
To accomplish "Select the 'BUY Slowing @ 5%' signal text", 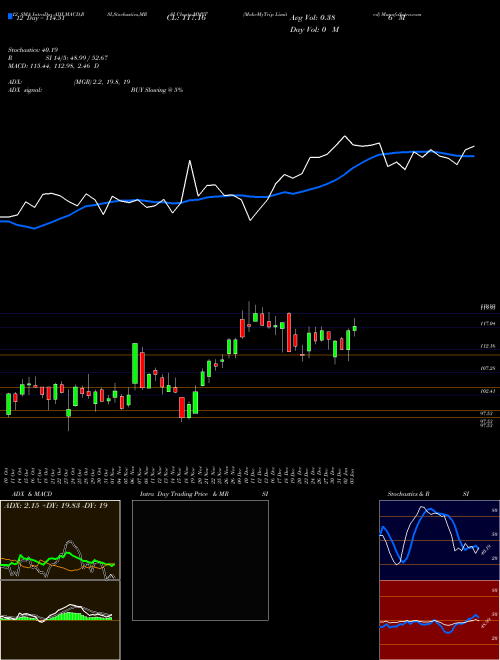I will point(157,90).
